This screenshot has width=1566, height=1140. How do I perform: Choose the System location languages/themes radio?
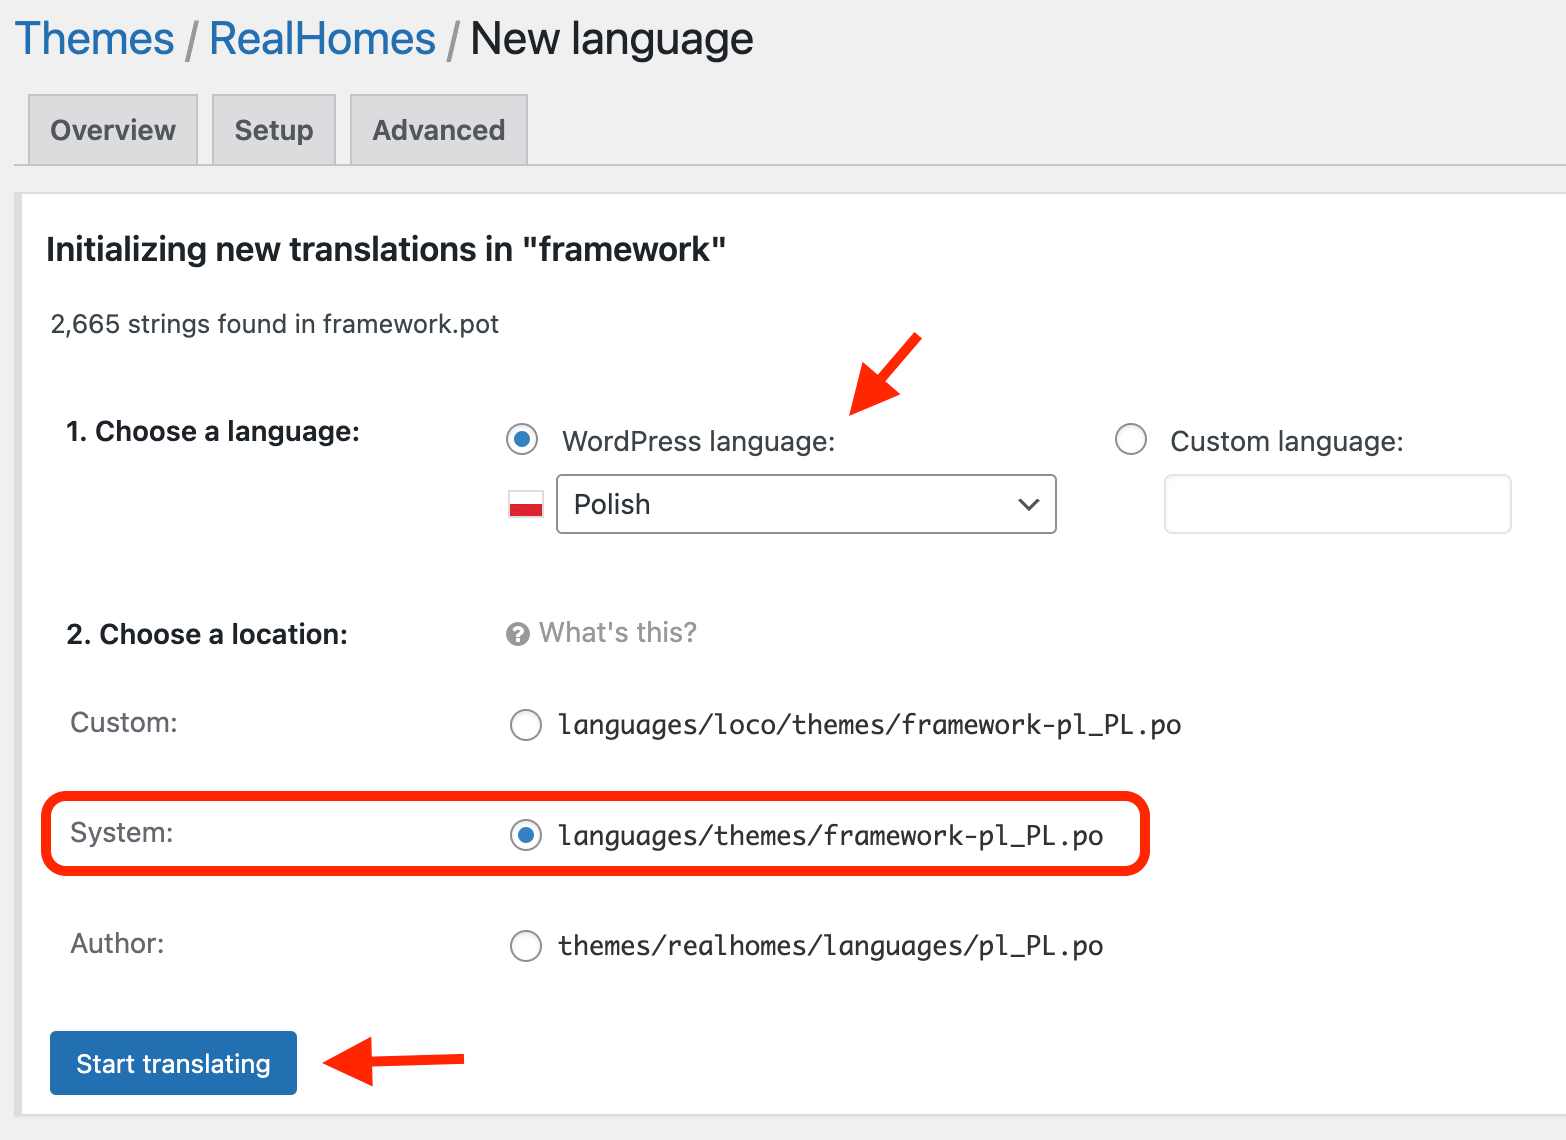(x=526, y=835)
